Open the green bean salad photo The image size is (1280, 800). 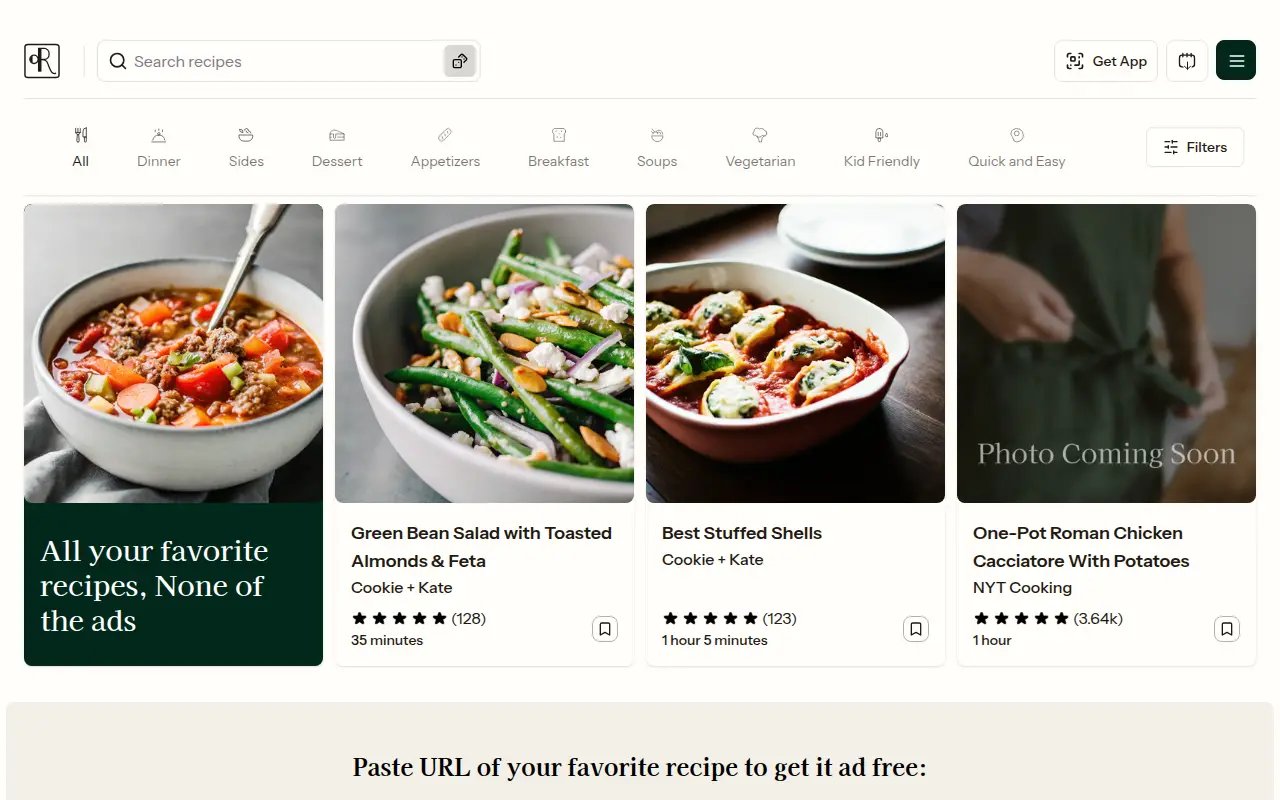click(x=484, y=353)
